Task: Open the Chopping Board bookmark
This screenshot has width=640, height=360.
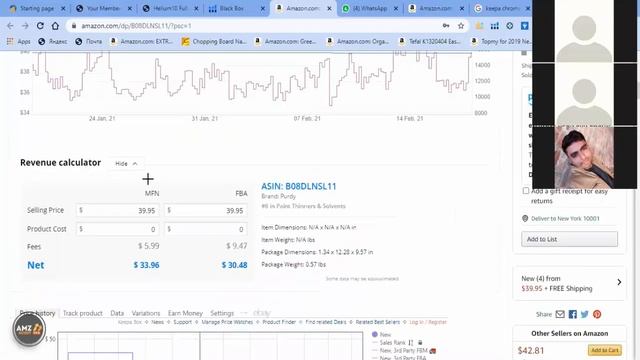Action: point(215,41)
